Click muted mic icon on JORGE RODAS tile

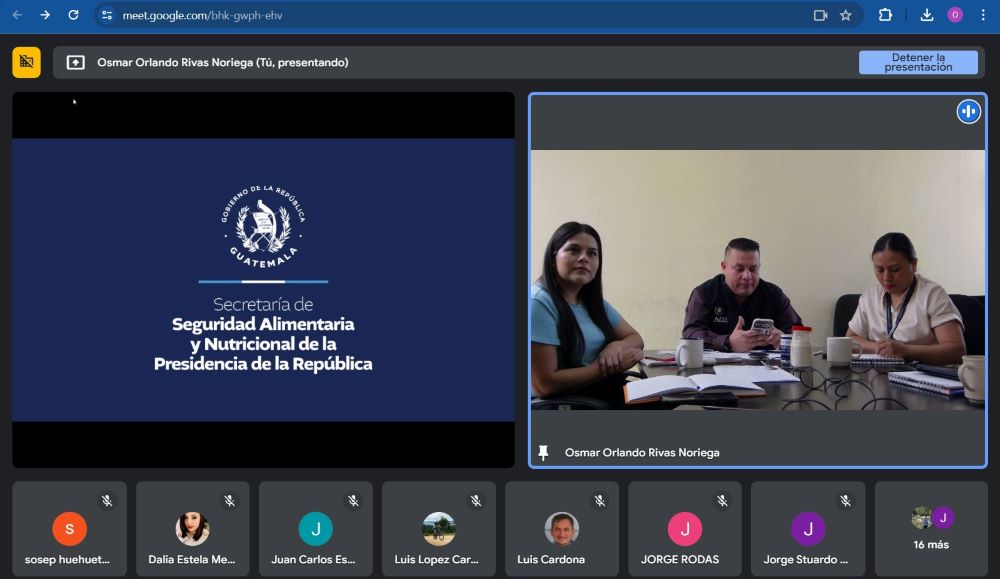pos(722,501)
